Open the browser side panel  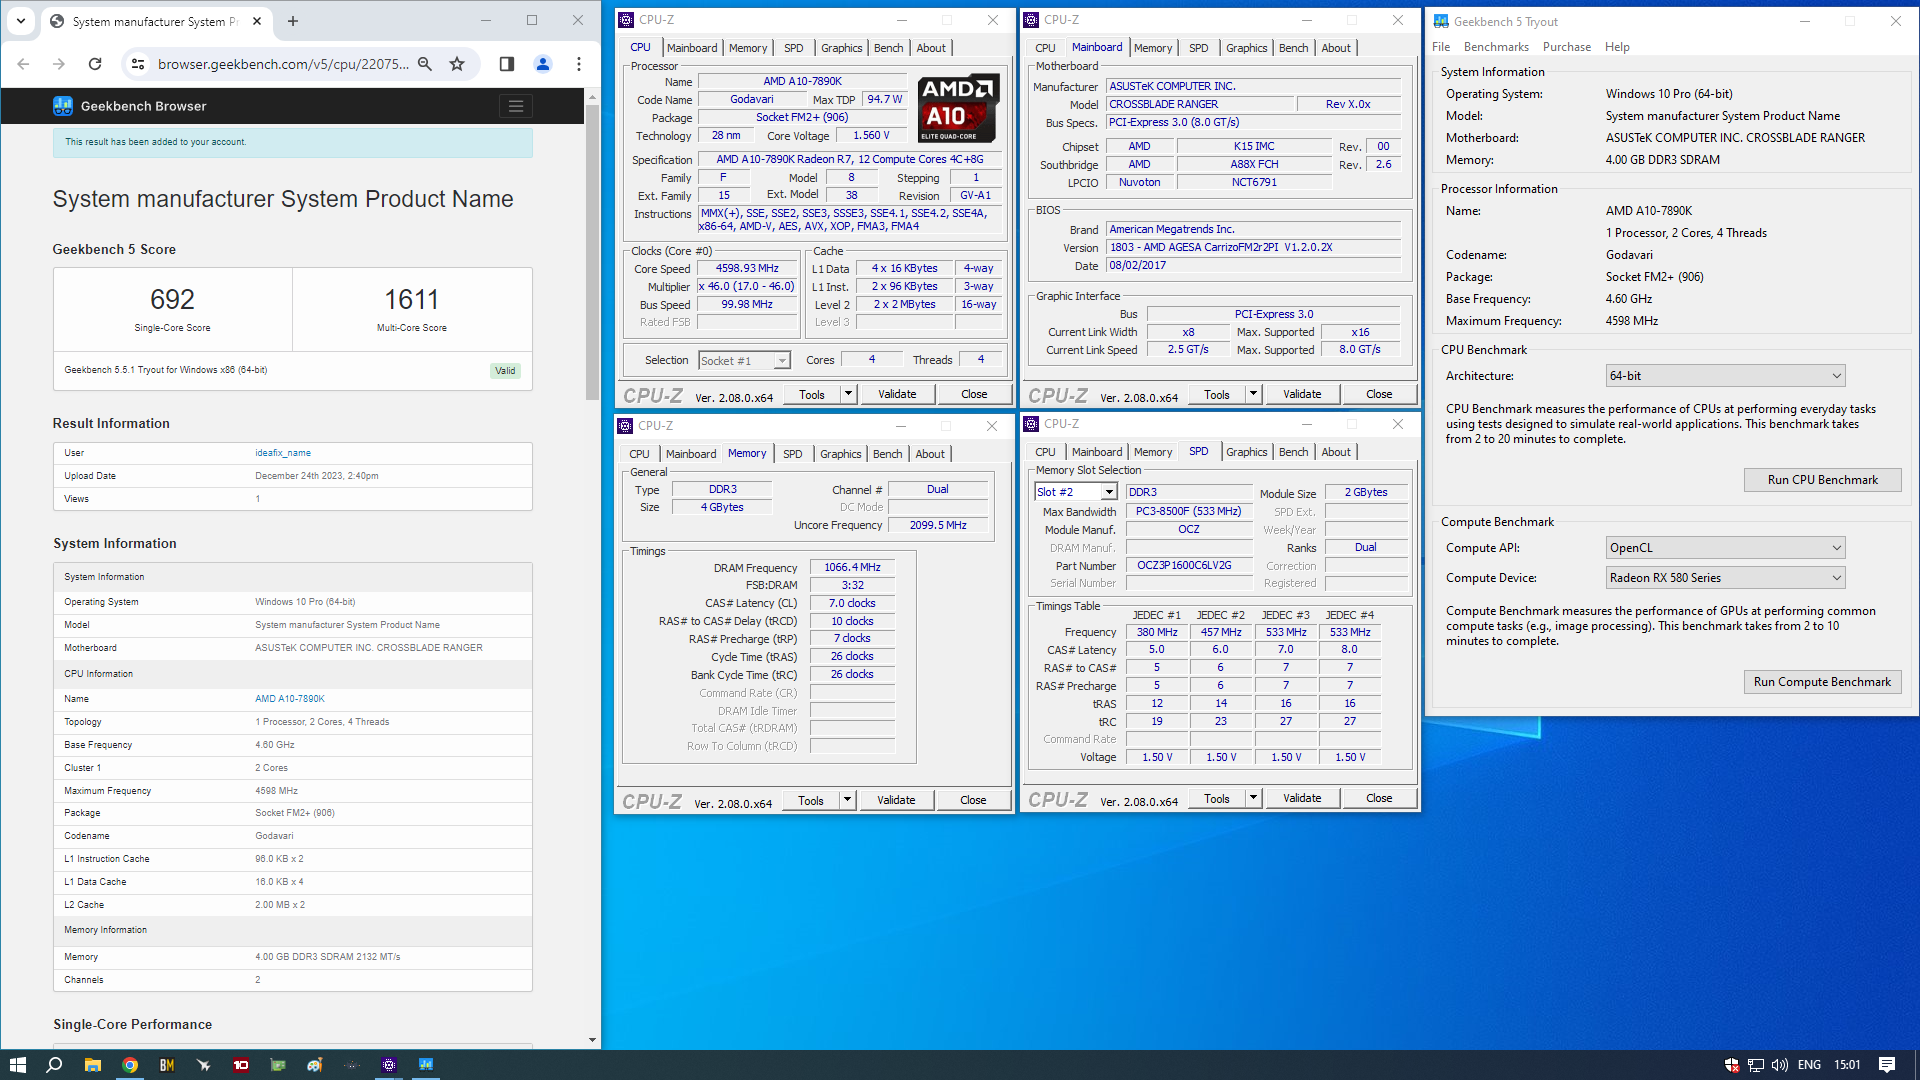tap(507, 64)
